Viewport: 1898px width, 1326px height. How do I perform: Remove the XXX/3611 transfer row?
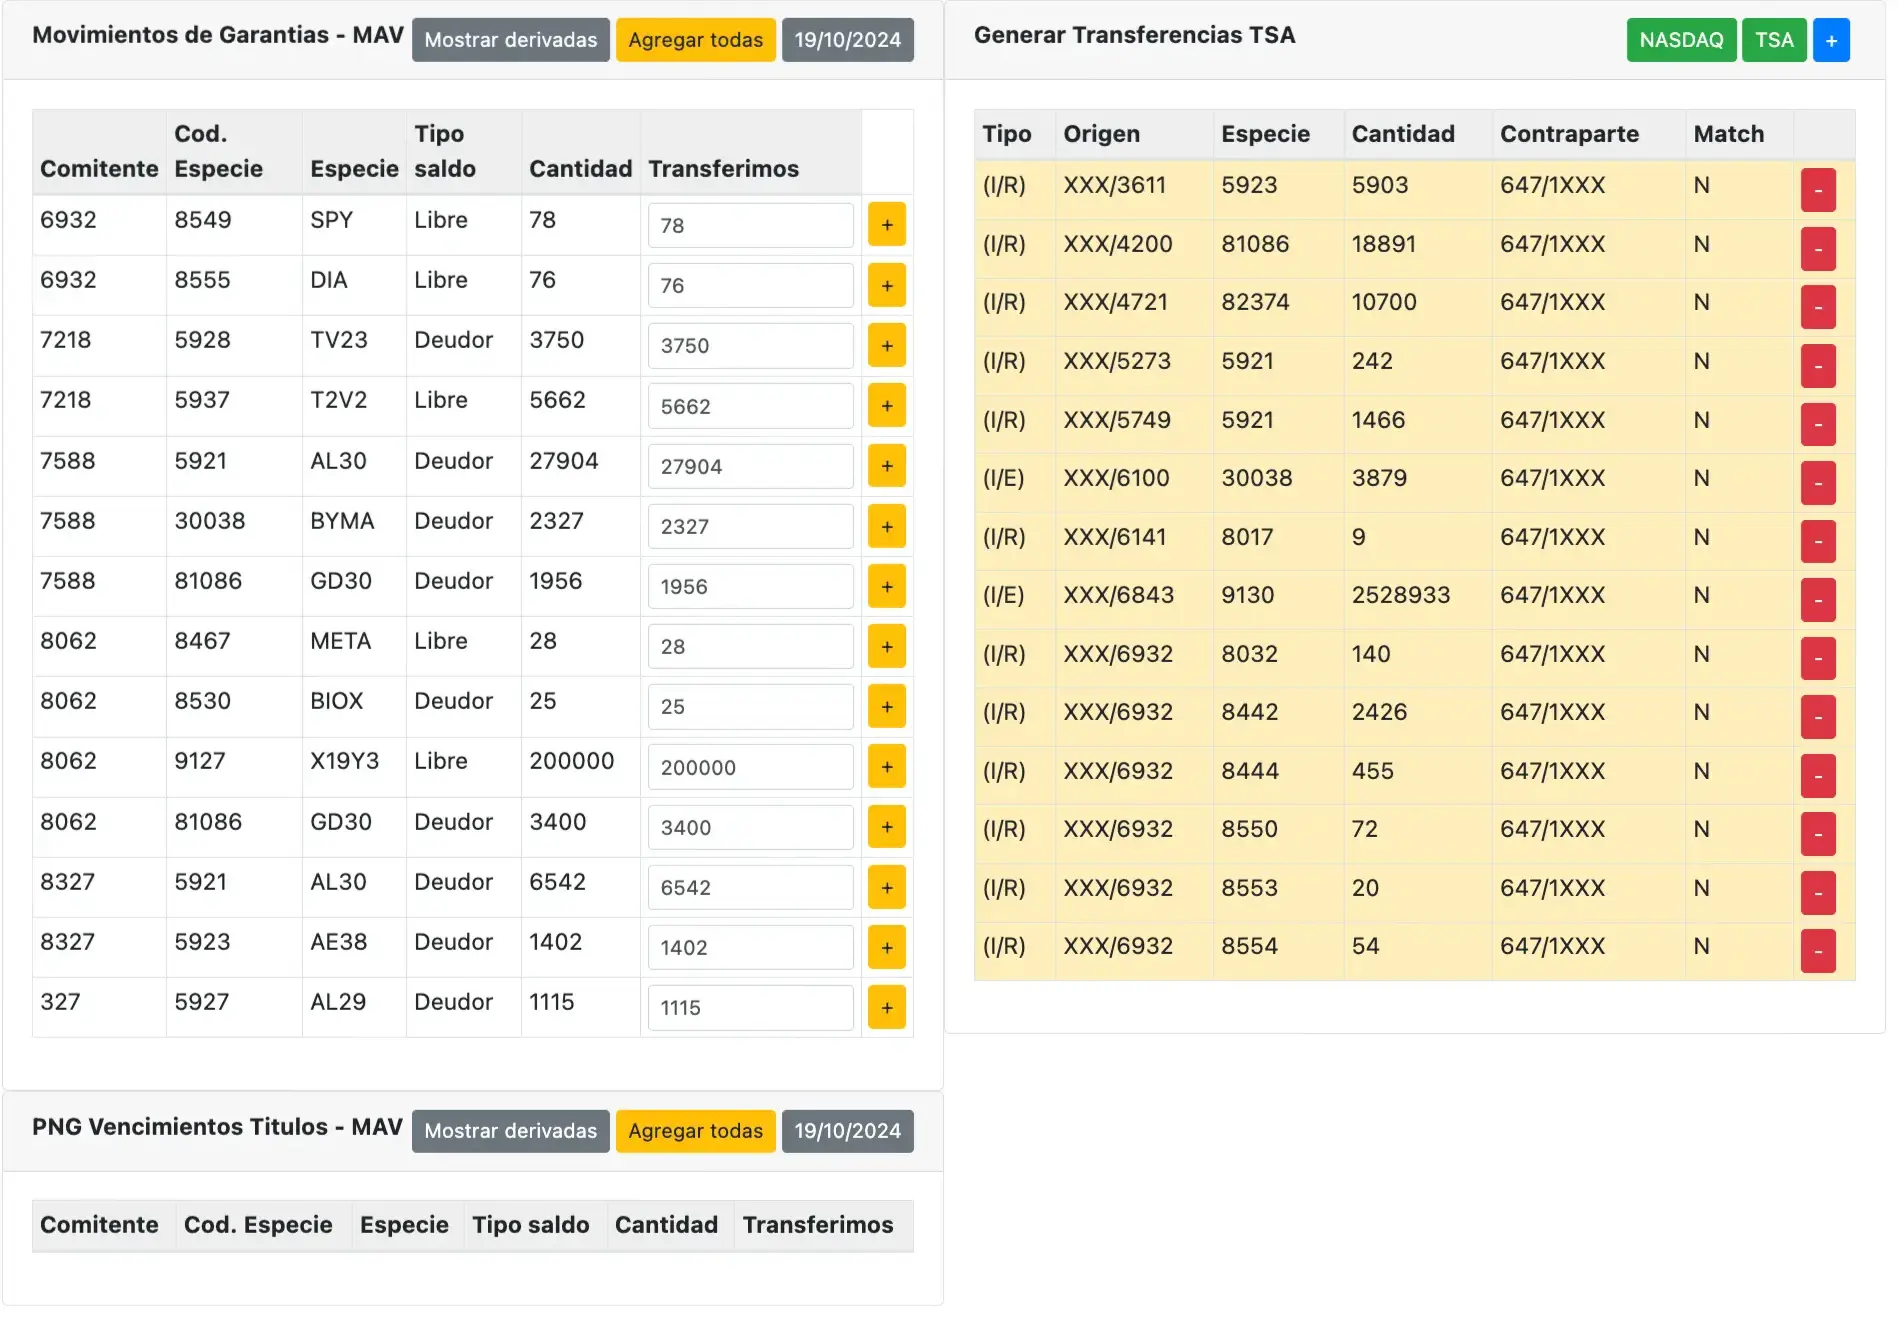pyautogui.click(x=1817, y=190)
